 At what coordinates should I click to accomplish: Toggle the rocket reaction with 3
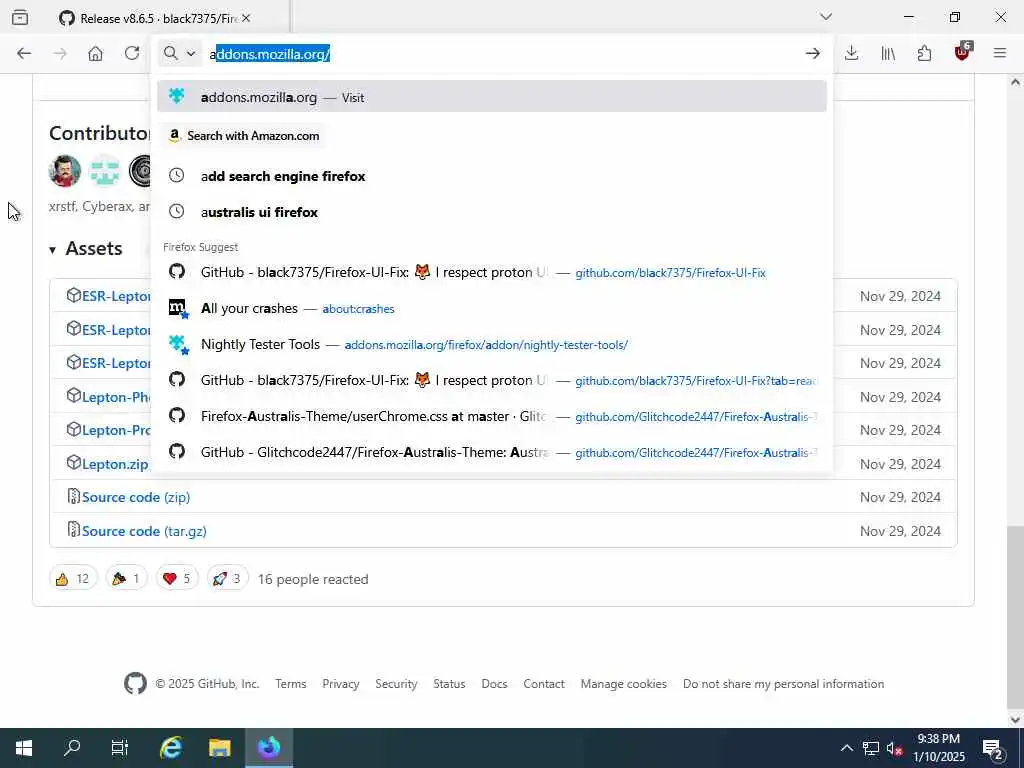coord(227,579)
